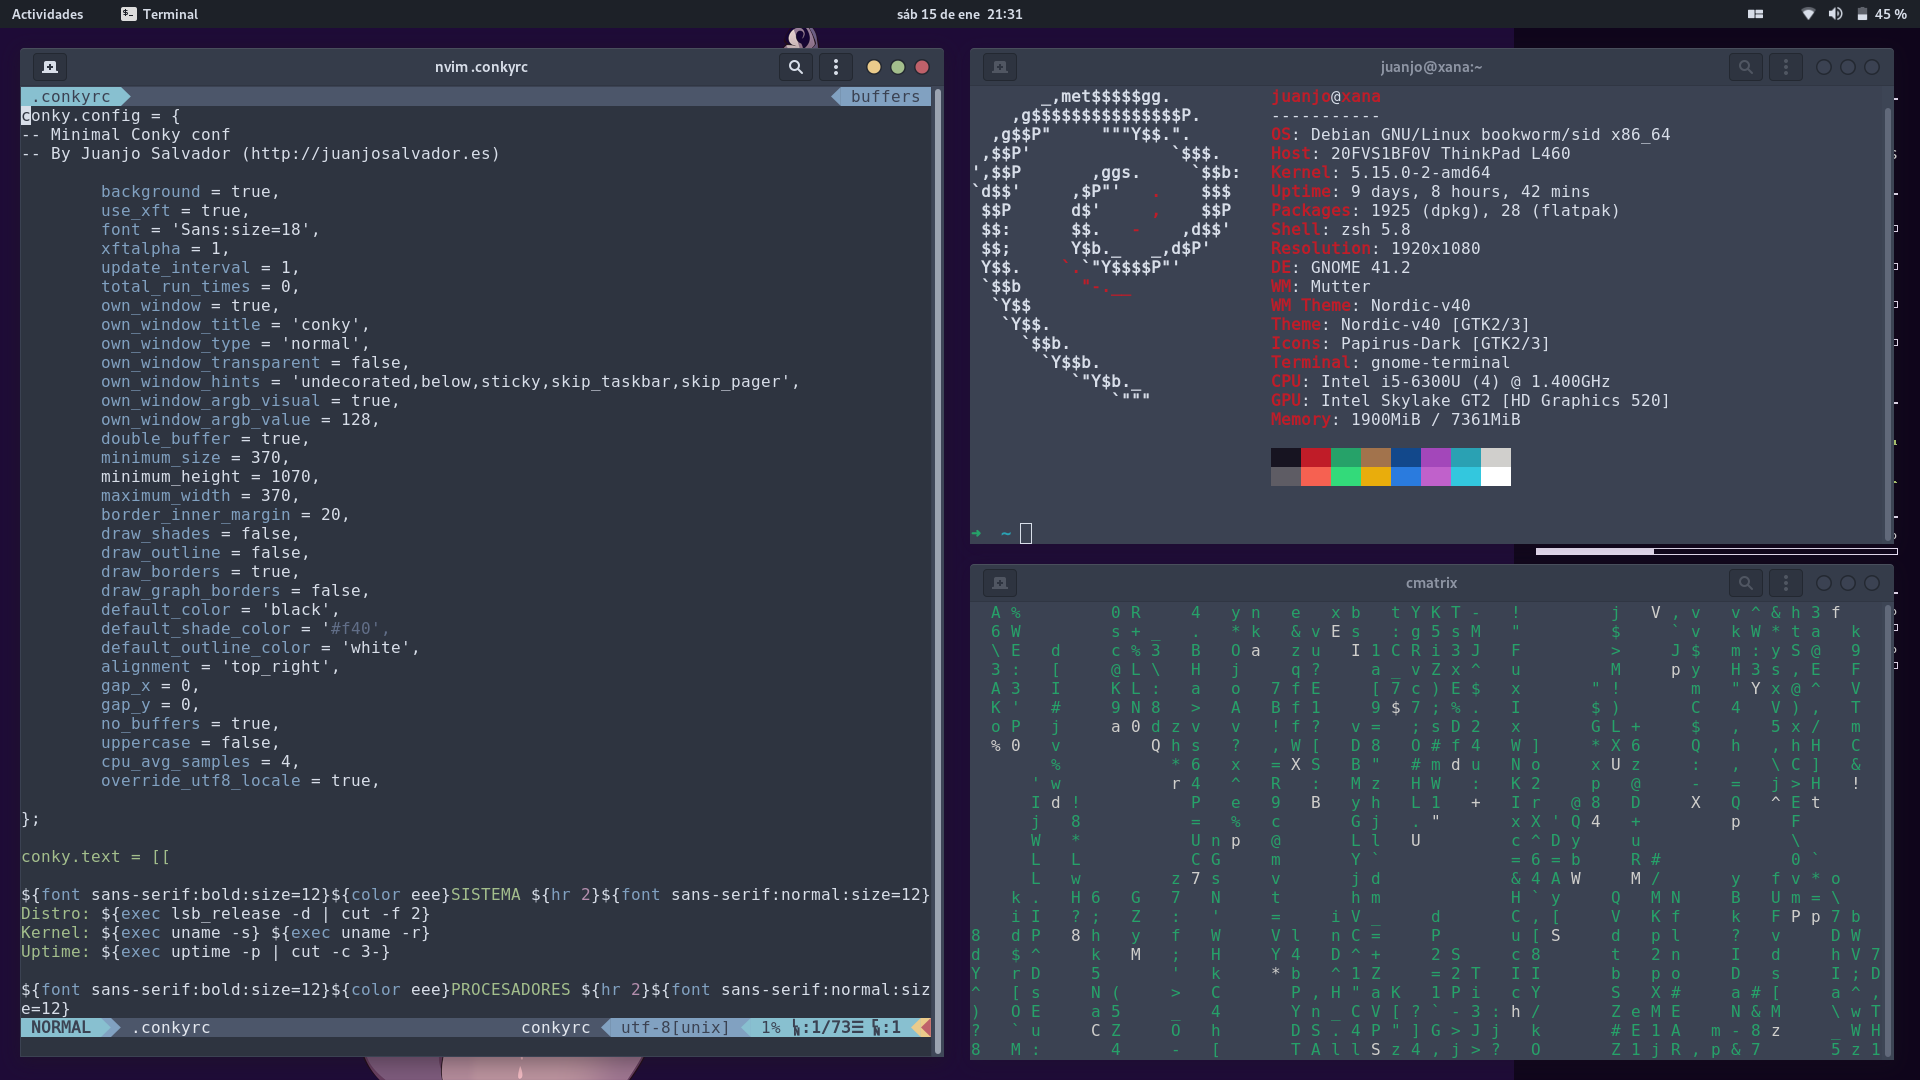Open the kebab menu in cmatrix window

tap(1786, 583)
